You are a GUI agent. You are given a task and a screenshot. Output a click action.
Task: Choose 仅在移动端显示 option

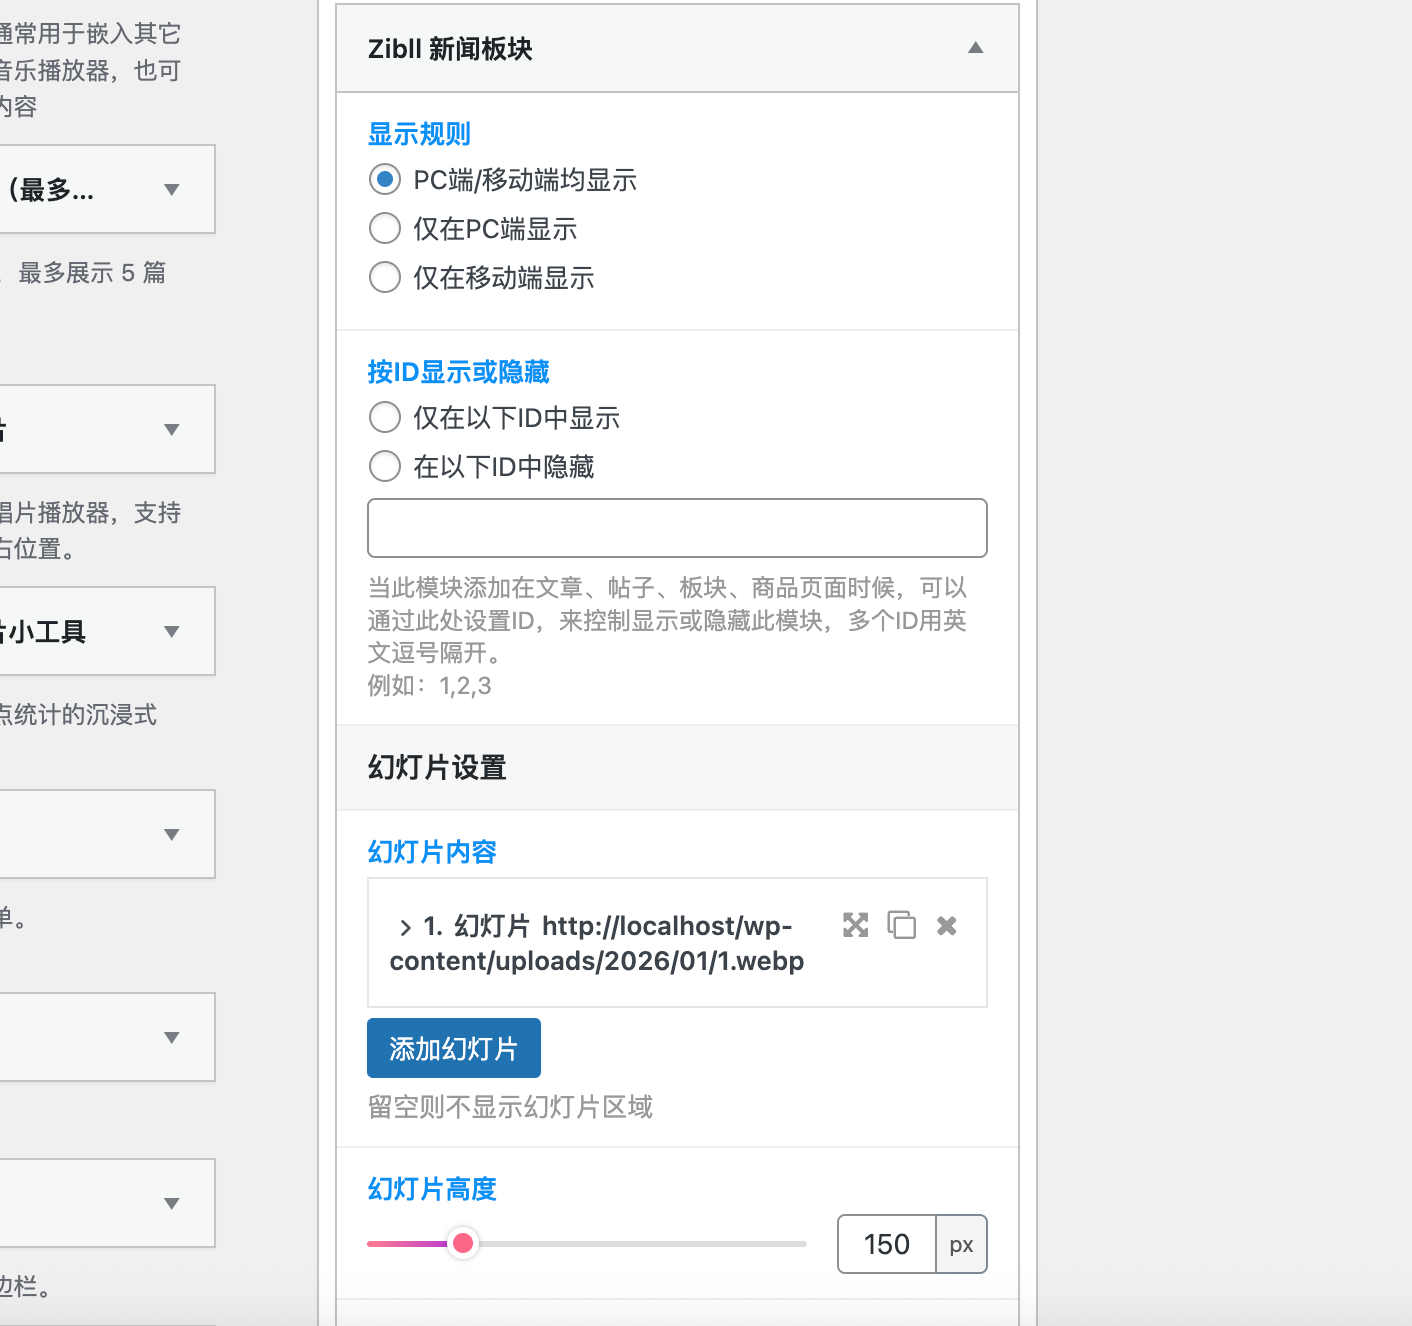click(x=385, y=277)
